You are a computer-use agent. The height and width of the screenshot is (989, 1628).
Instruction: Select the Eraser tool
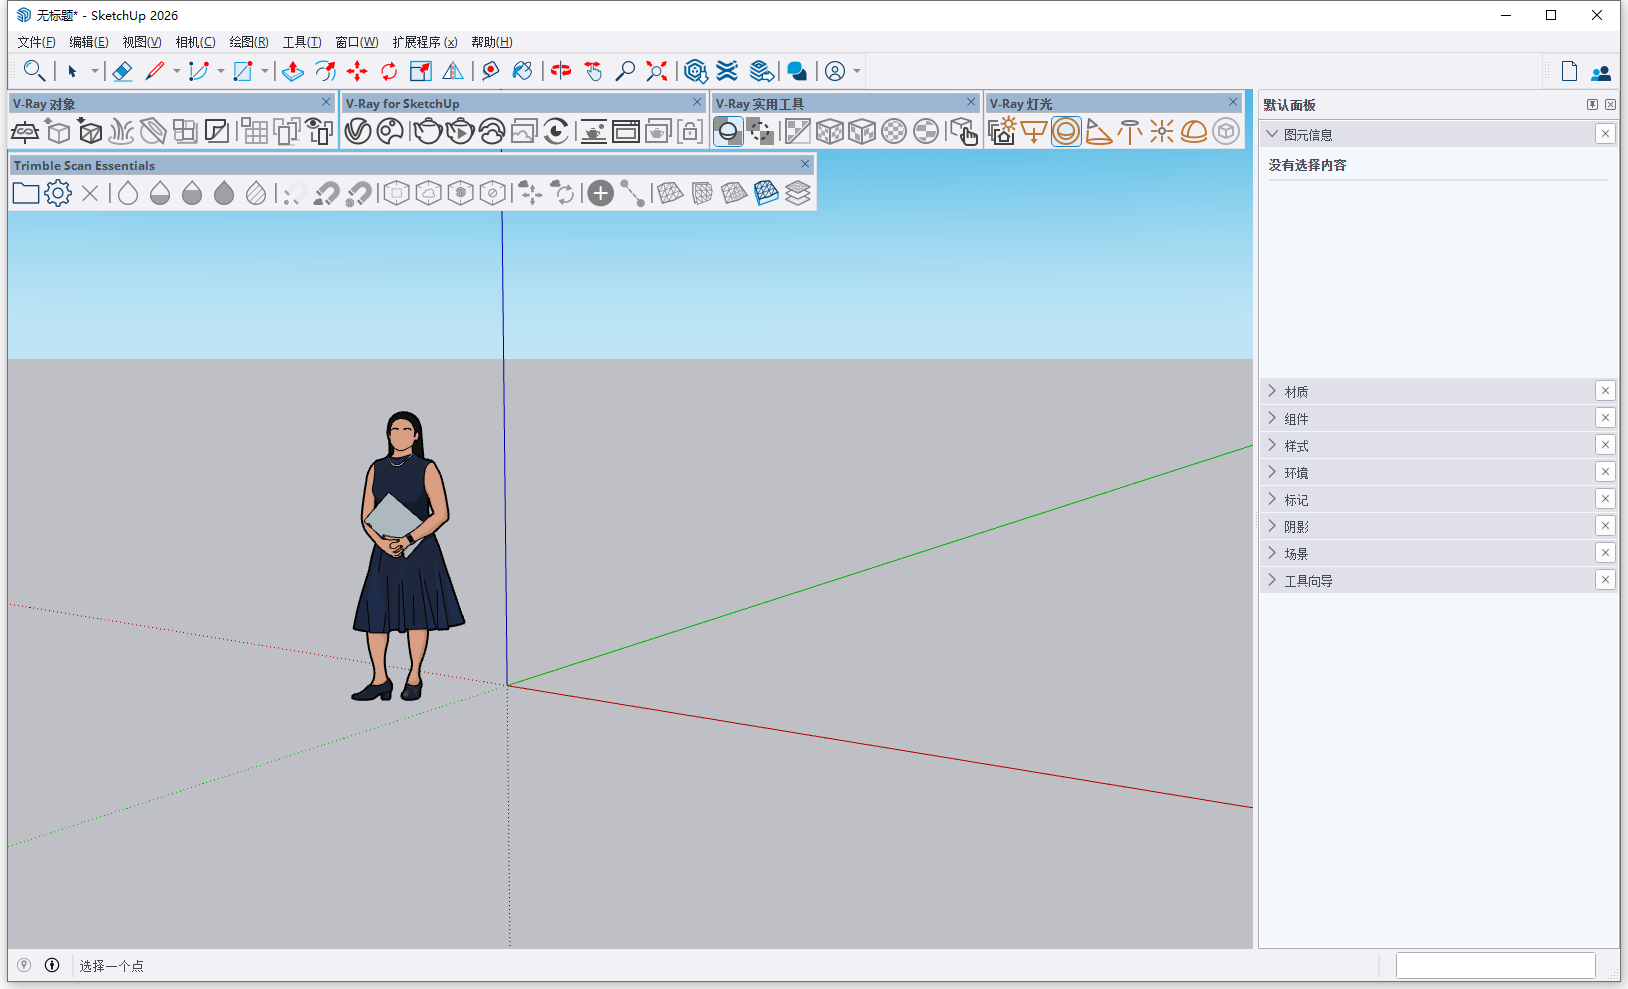[x=122, y=71]
